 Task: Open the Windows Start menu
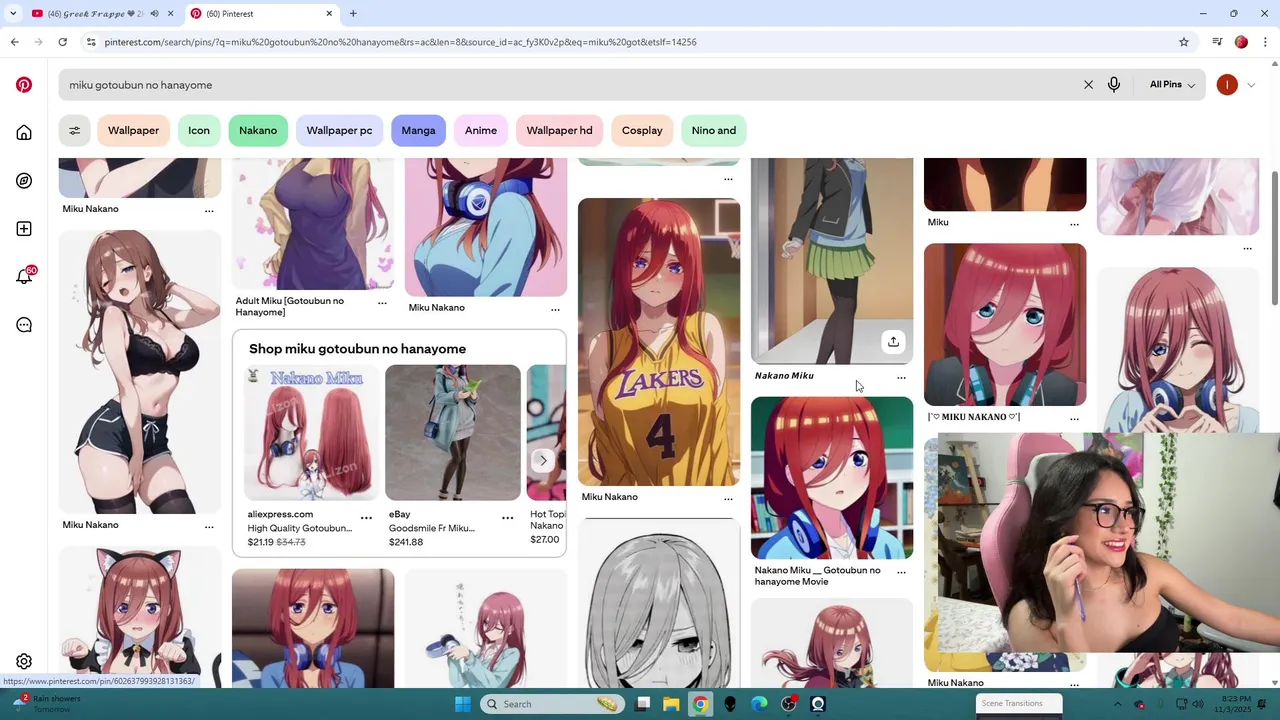tap(463, 704)
